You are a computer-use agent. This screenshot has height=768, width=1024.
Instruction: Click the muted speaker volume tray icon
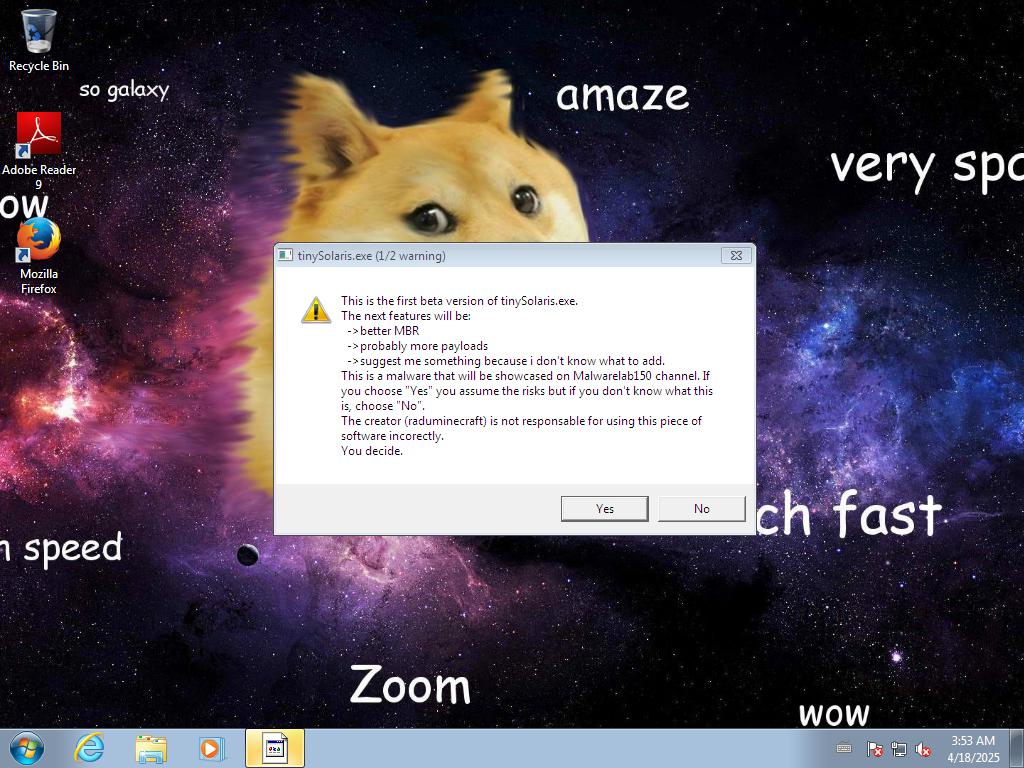pyautogui.click(x=923, y=749)
